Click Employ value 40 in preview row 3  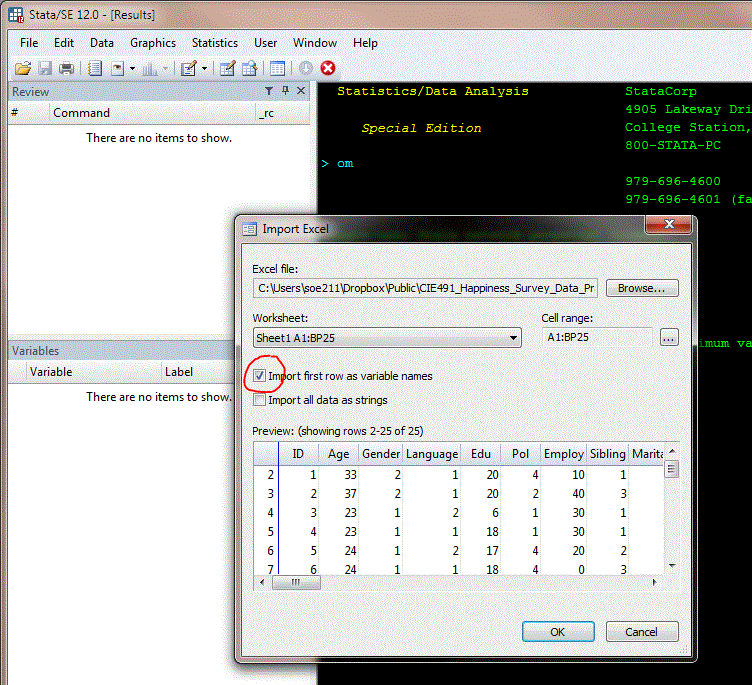point(578,494)
